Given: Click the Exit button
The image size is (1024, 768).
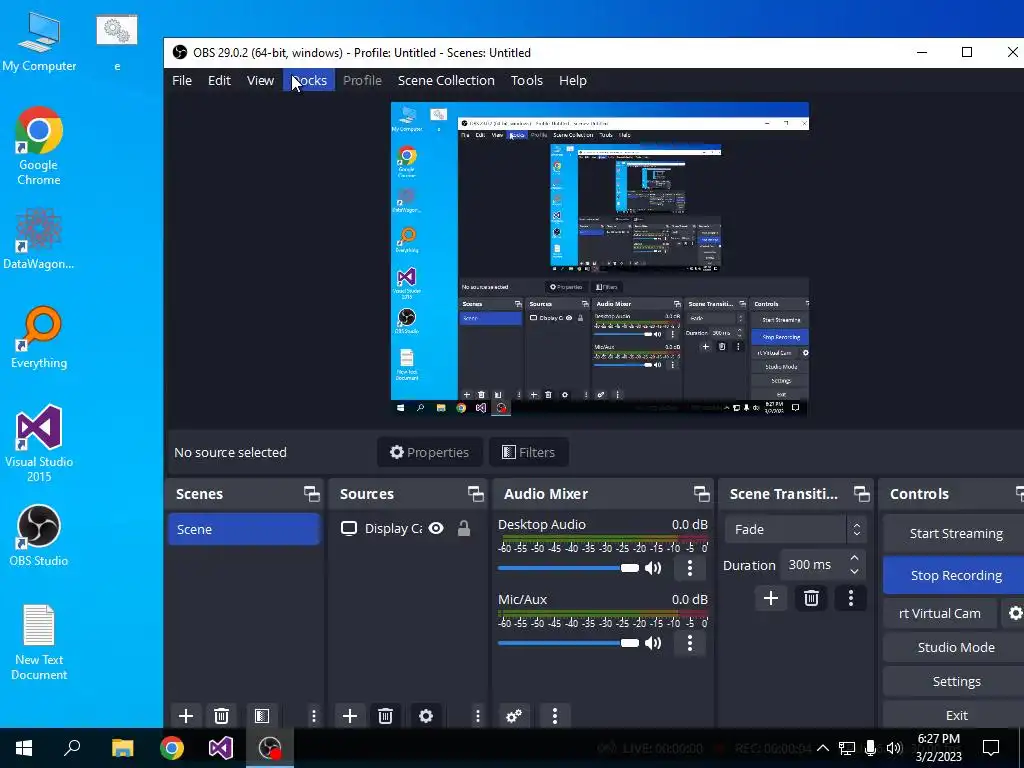Looking at the screenshot, I should pyautogui.click(x=956, y=715).
